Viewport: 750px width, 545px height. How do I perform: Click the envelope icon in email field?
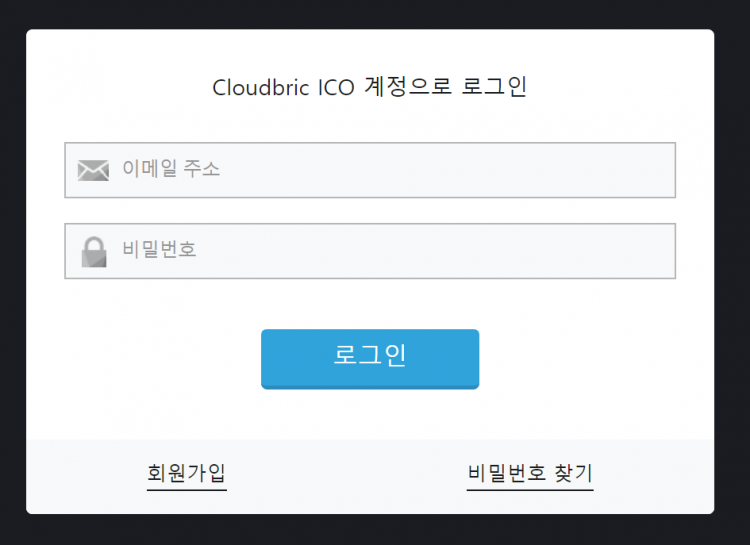pyautogui.click(x=93, y=170)
